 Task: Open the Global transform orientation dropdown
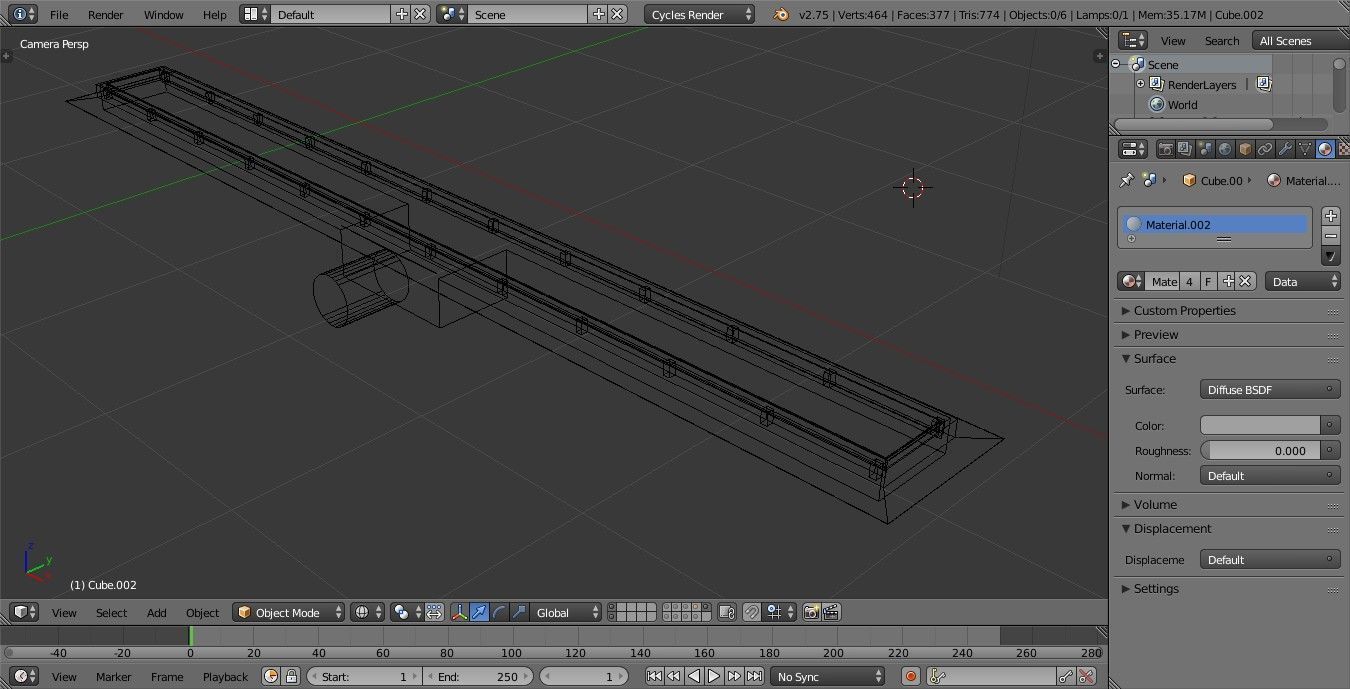pyautogui.click(x=566, y=613)
